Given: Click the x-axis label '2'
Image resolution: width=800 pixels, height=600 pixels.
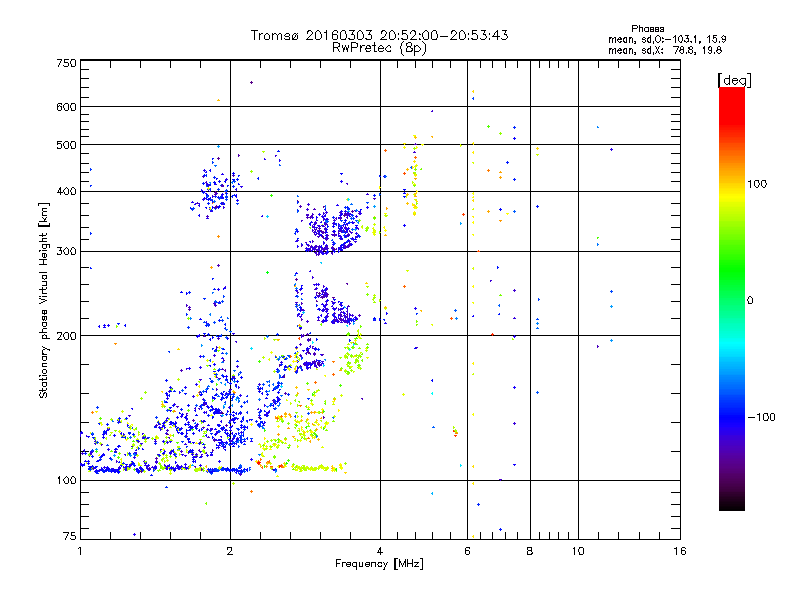Looking at the screenshot, I should (x=230, y=551).
